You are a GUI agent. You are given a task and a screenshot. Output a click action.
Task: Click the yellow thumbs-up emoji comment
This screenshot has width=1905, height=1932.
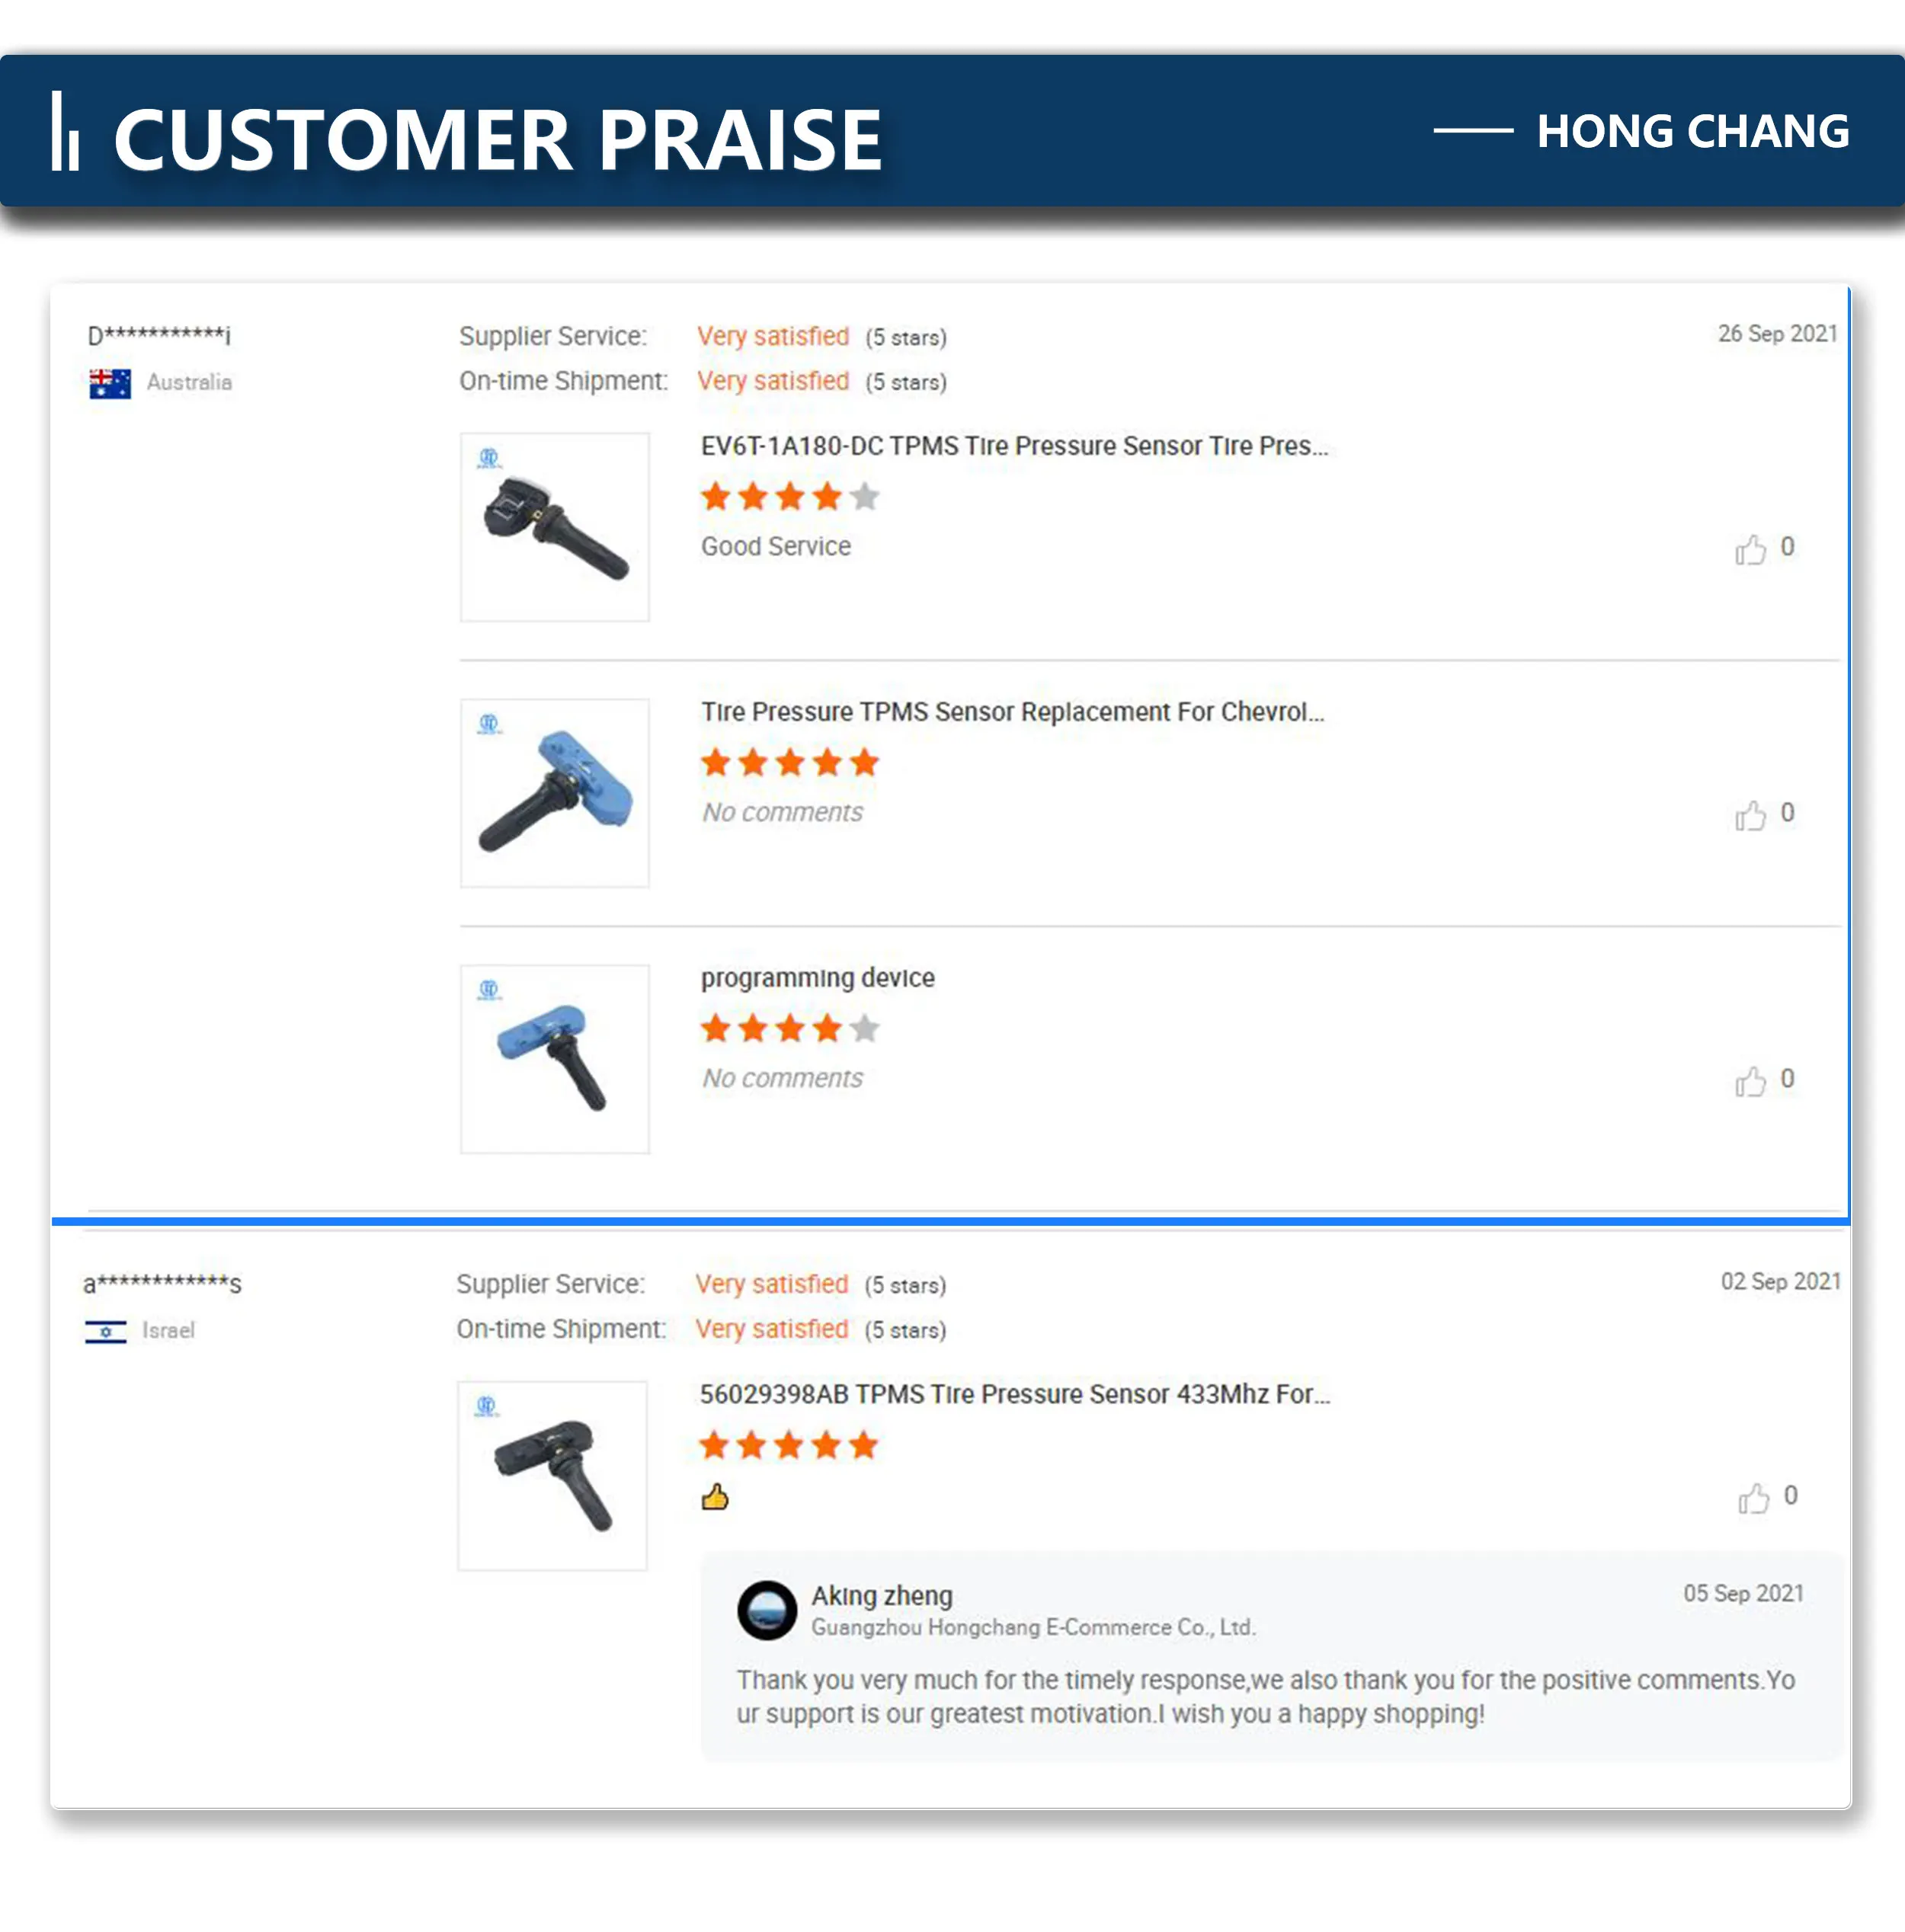(x=715, y=1497)
